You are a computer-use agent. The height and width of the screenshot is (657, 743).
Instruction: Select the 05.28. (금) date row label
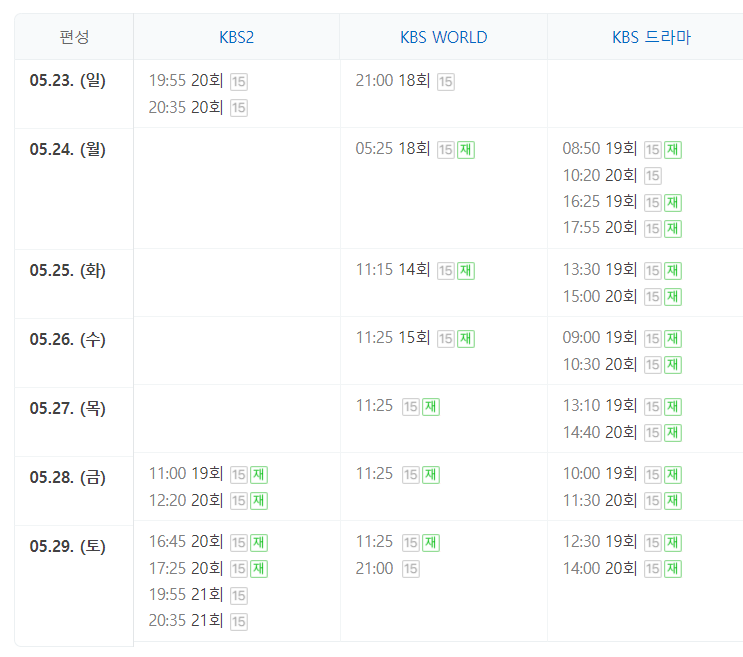pyautogui.click(x=68, y=477)
